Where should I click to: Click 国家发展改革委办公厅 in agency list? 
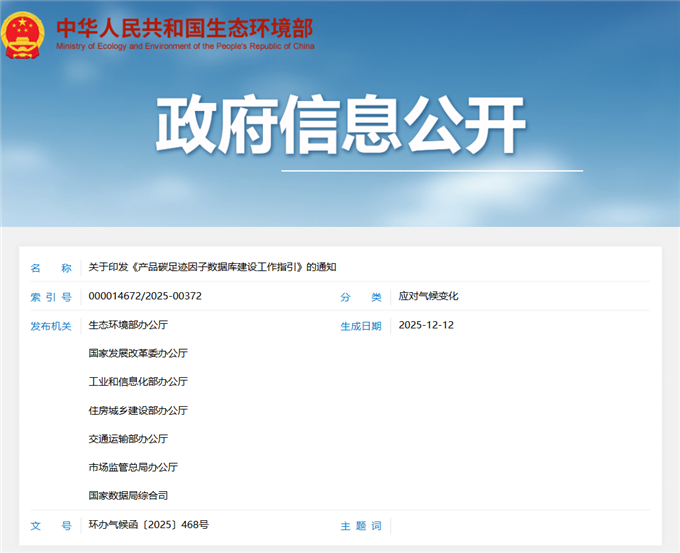click(138, 353)
